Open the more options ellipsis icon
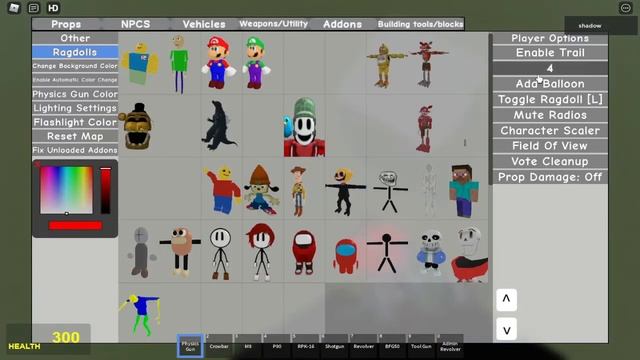640x360 pixels. pyautogui.click(x=625, y=8)
